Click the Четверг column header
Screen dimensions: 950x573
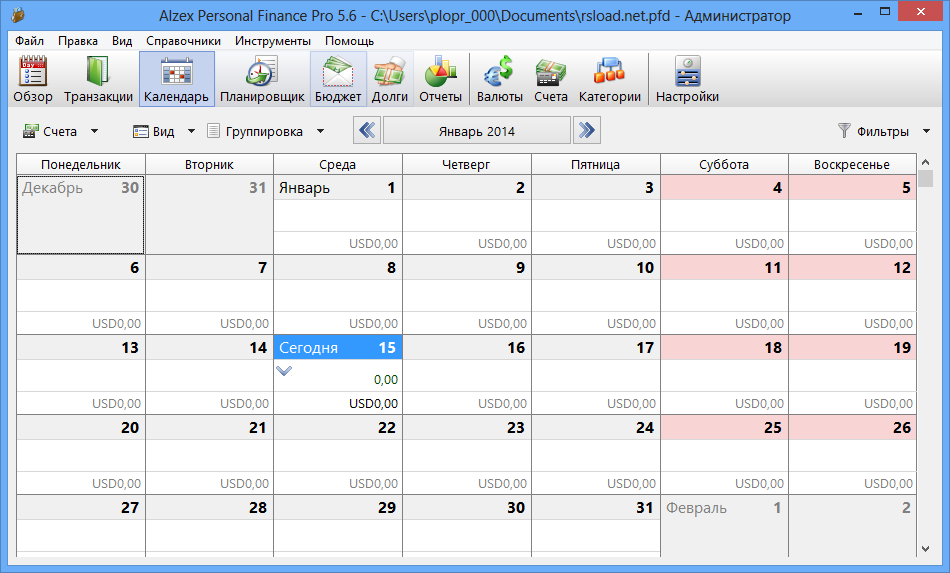(467, 164)
